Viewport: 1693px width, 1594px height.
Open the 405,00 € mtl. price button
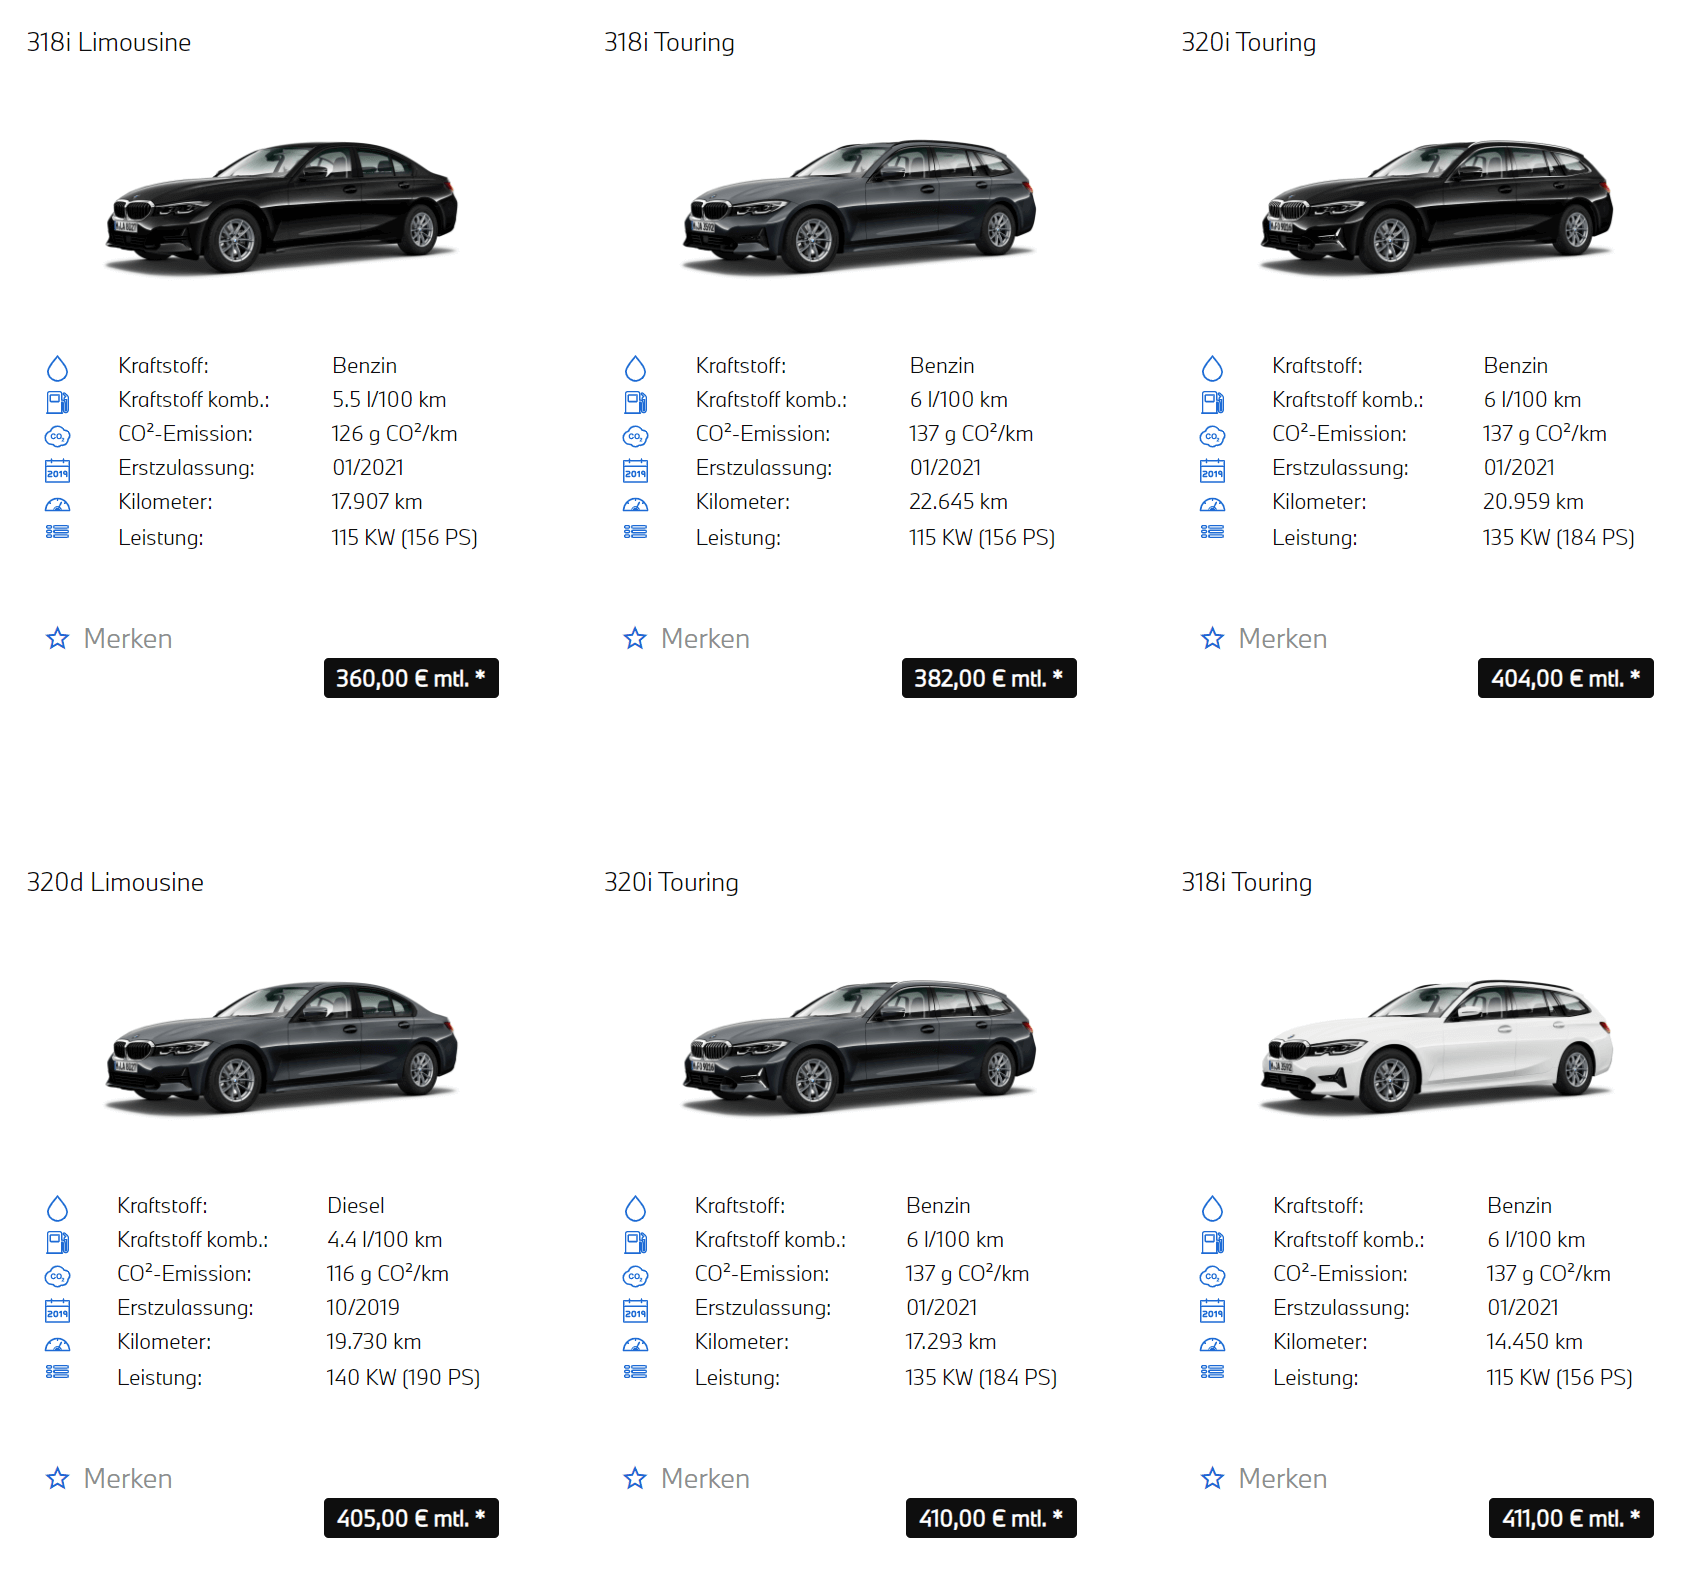pyautogui.click(x=411, y=1518)
